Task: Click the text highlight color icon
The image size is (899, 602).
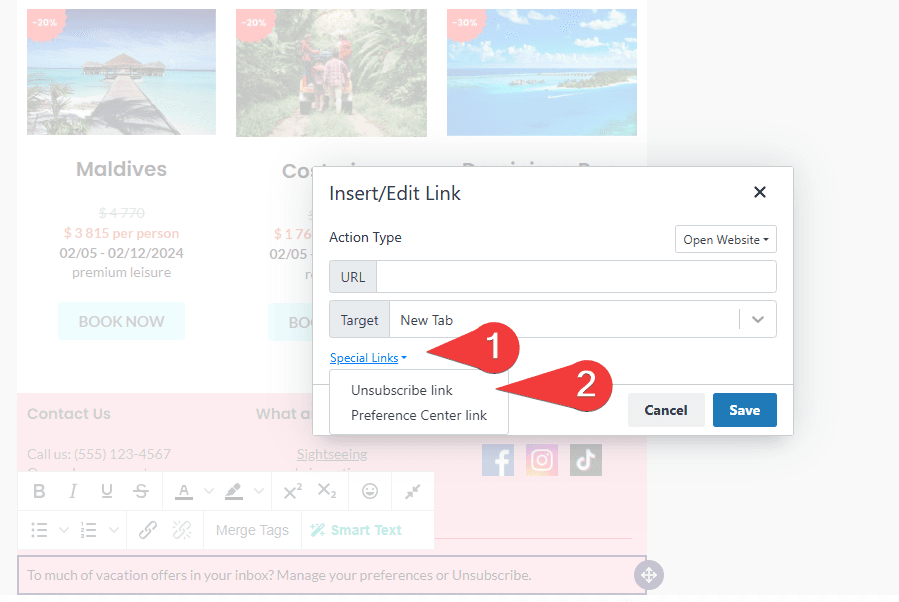Action: click(234, 491)
